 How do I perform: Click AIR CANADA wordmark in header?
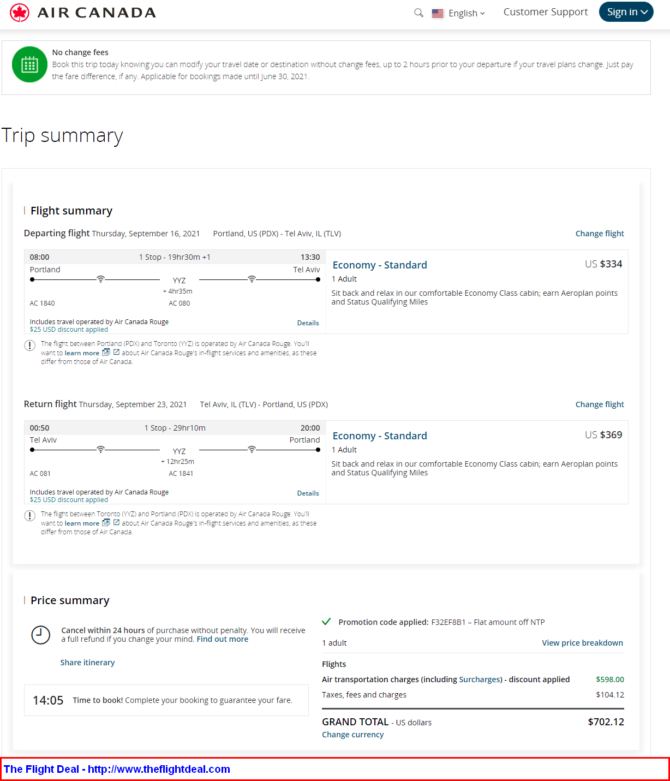click(x=97, y=12)
